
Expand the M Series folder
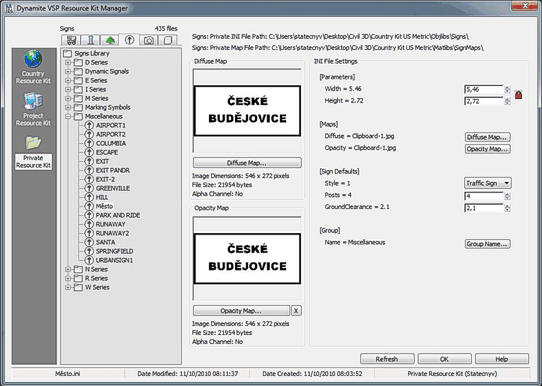pos(68,98)
